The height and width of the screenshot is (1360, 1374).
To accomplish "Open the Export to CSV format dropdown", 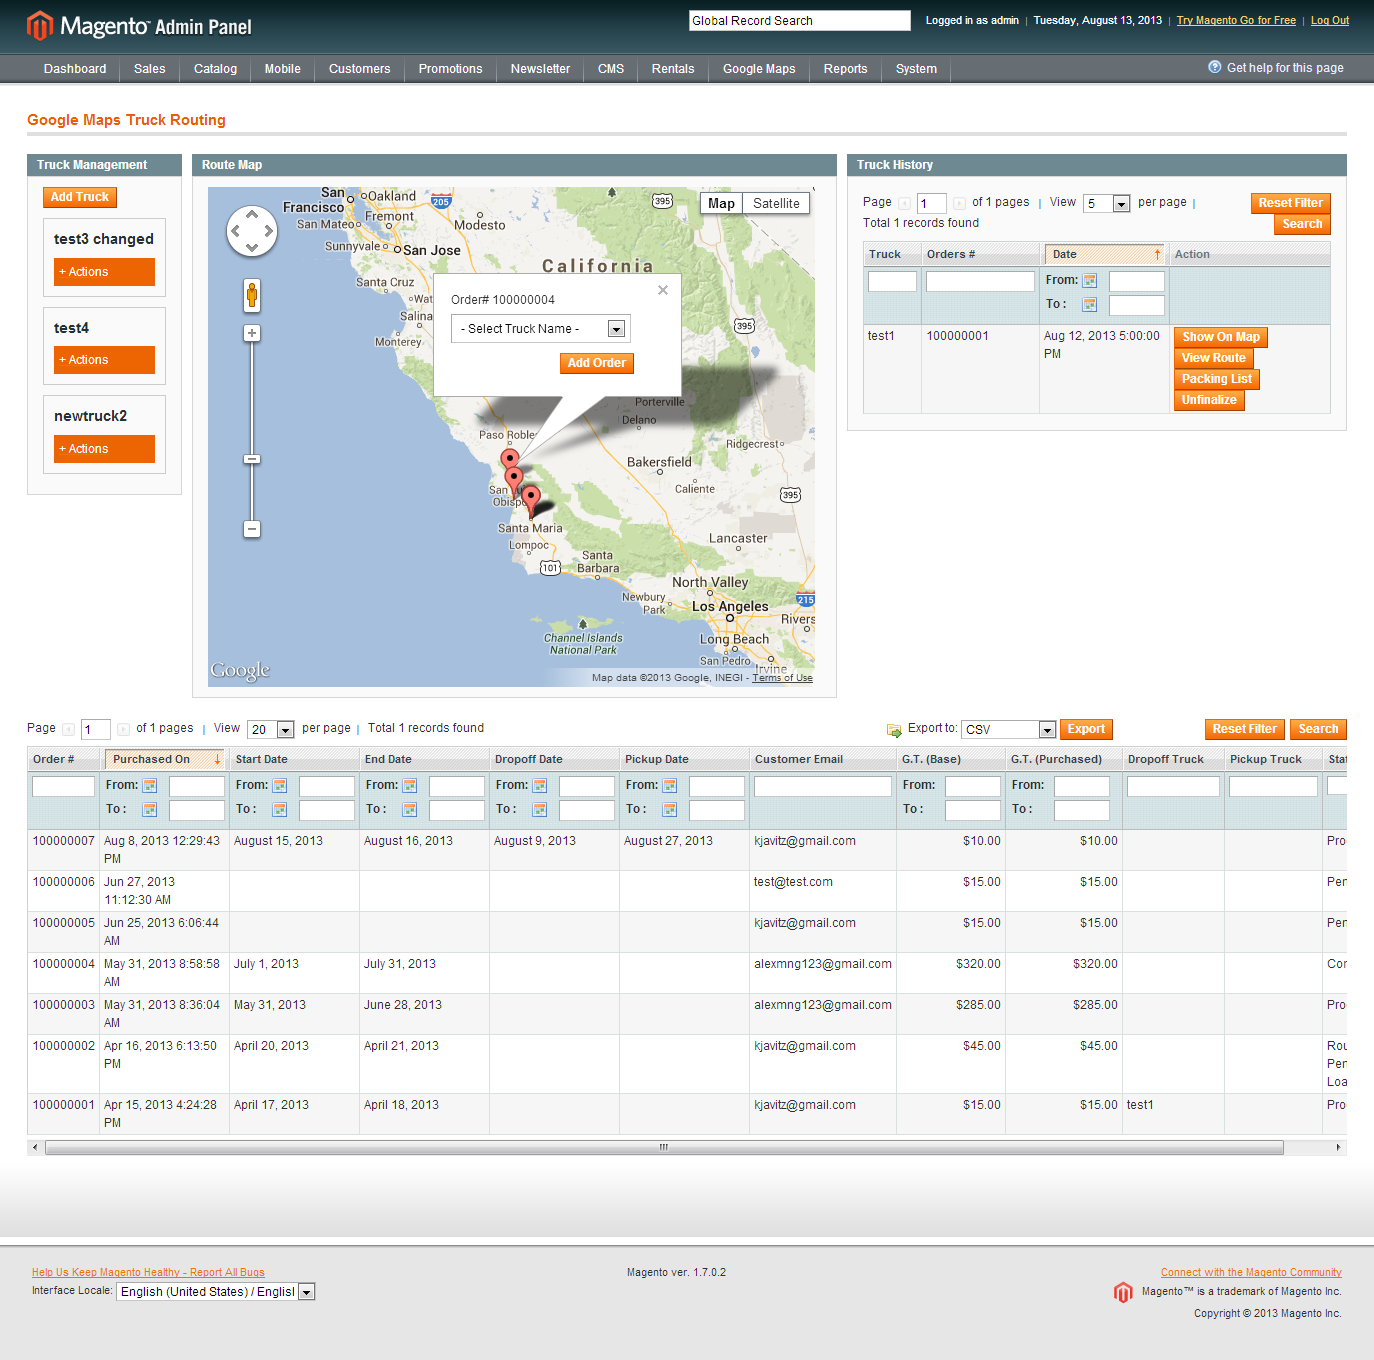I will point(1010,730).
